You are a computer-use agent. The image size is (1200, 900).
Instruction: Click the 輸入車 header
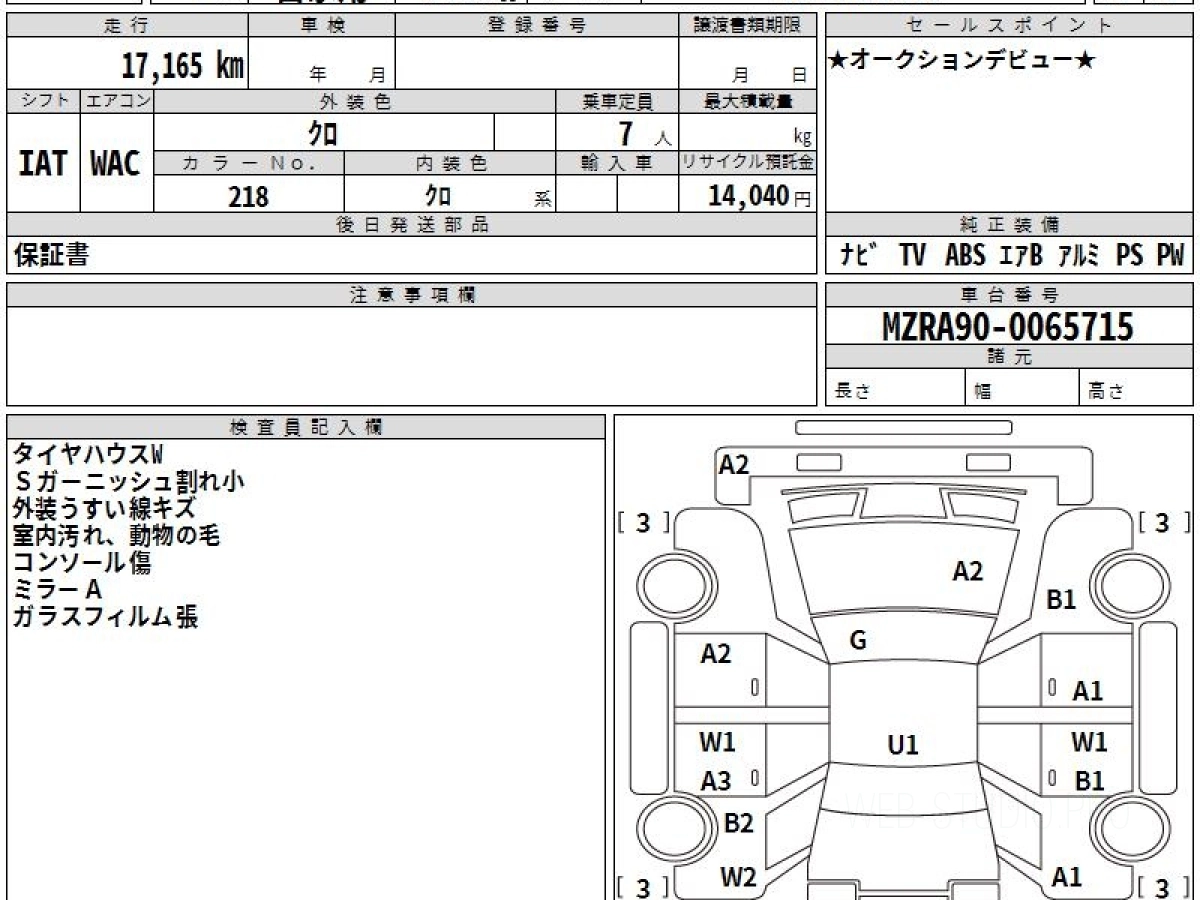(617, 163)
